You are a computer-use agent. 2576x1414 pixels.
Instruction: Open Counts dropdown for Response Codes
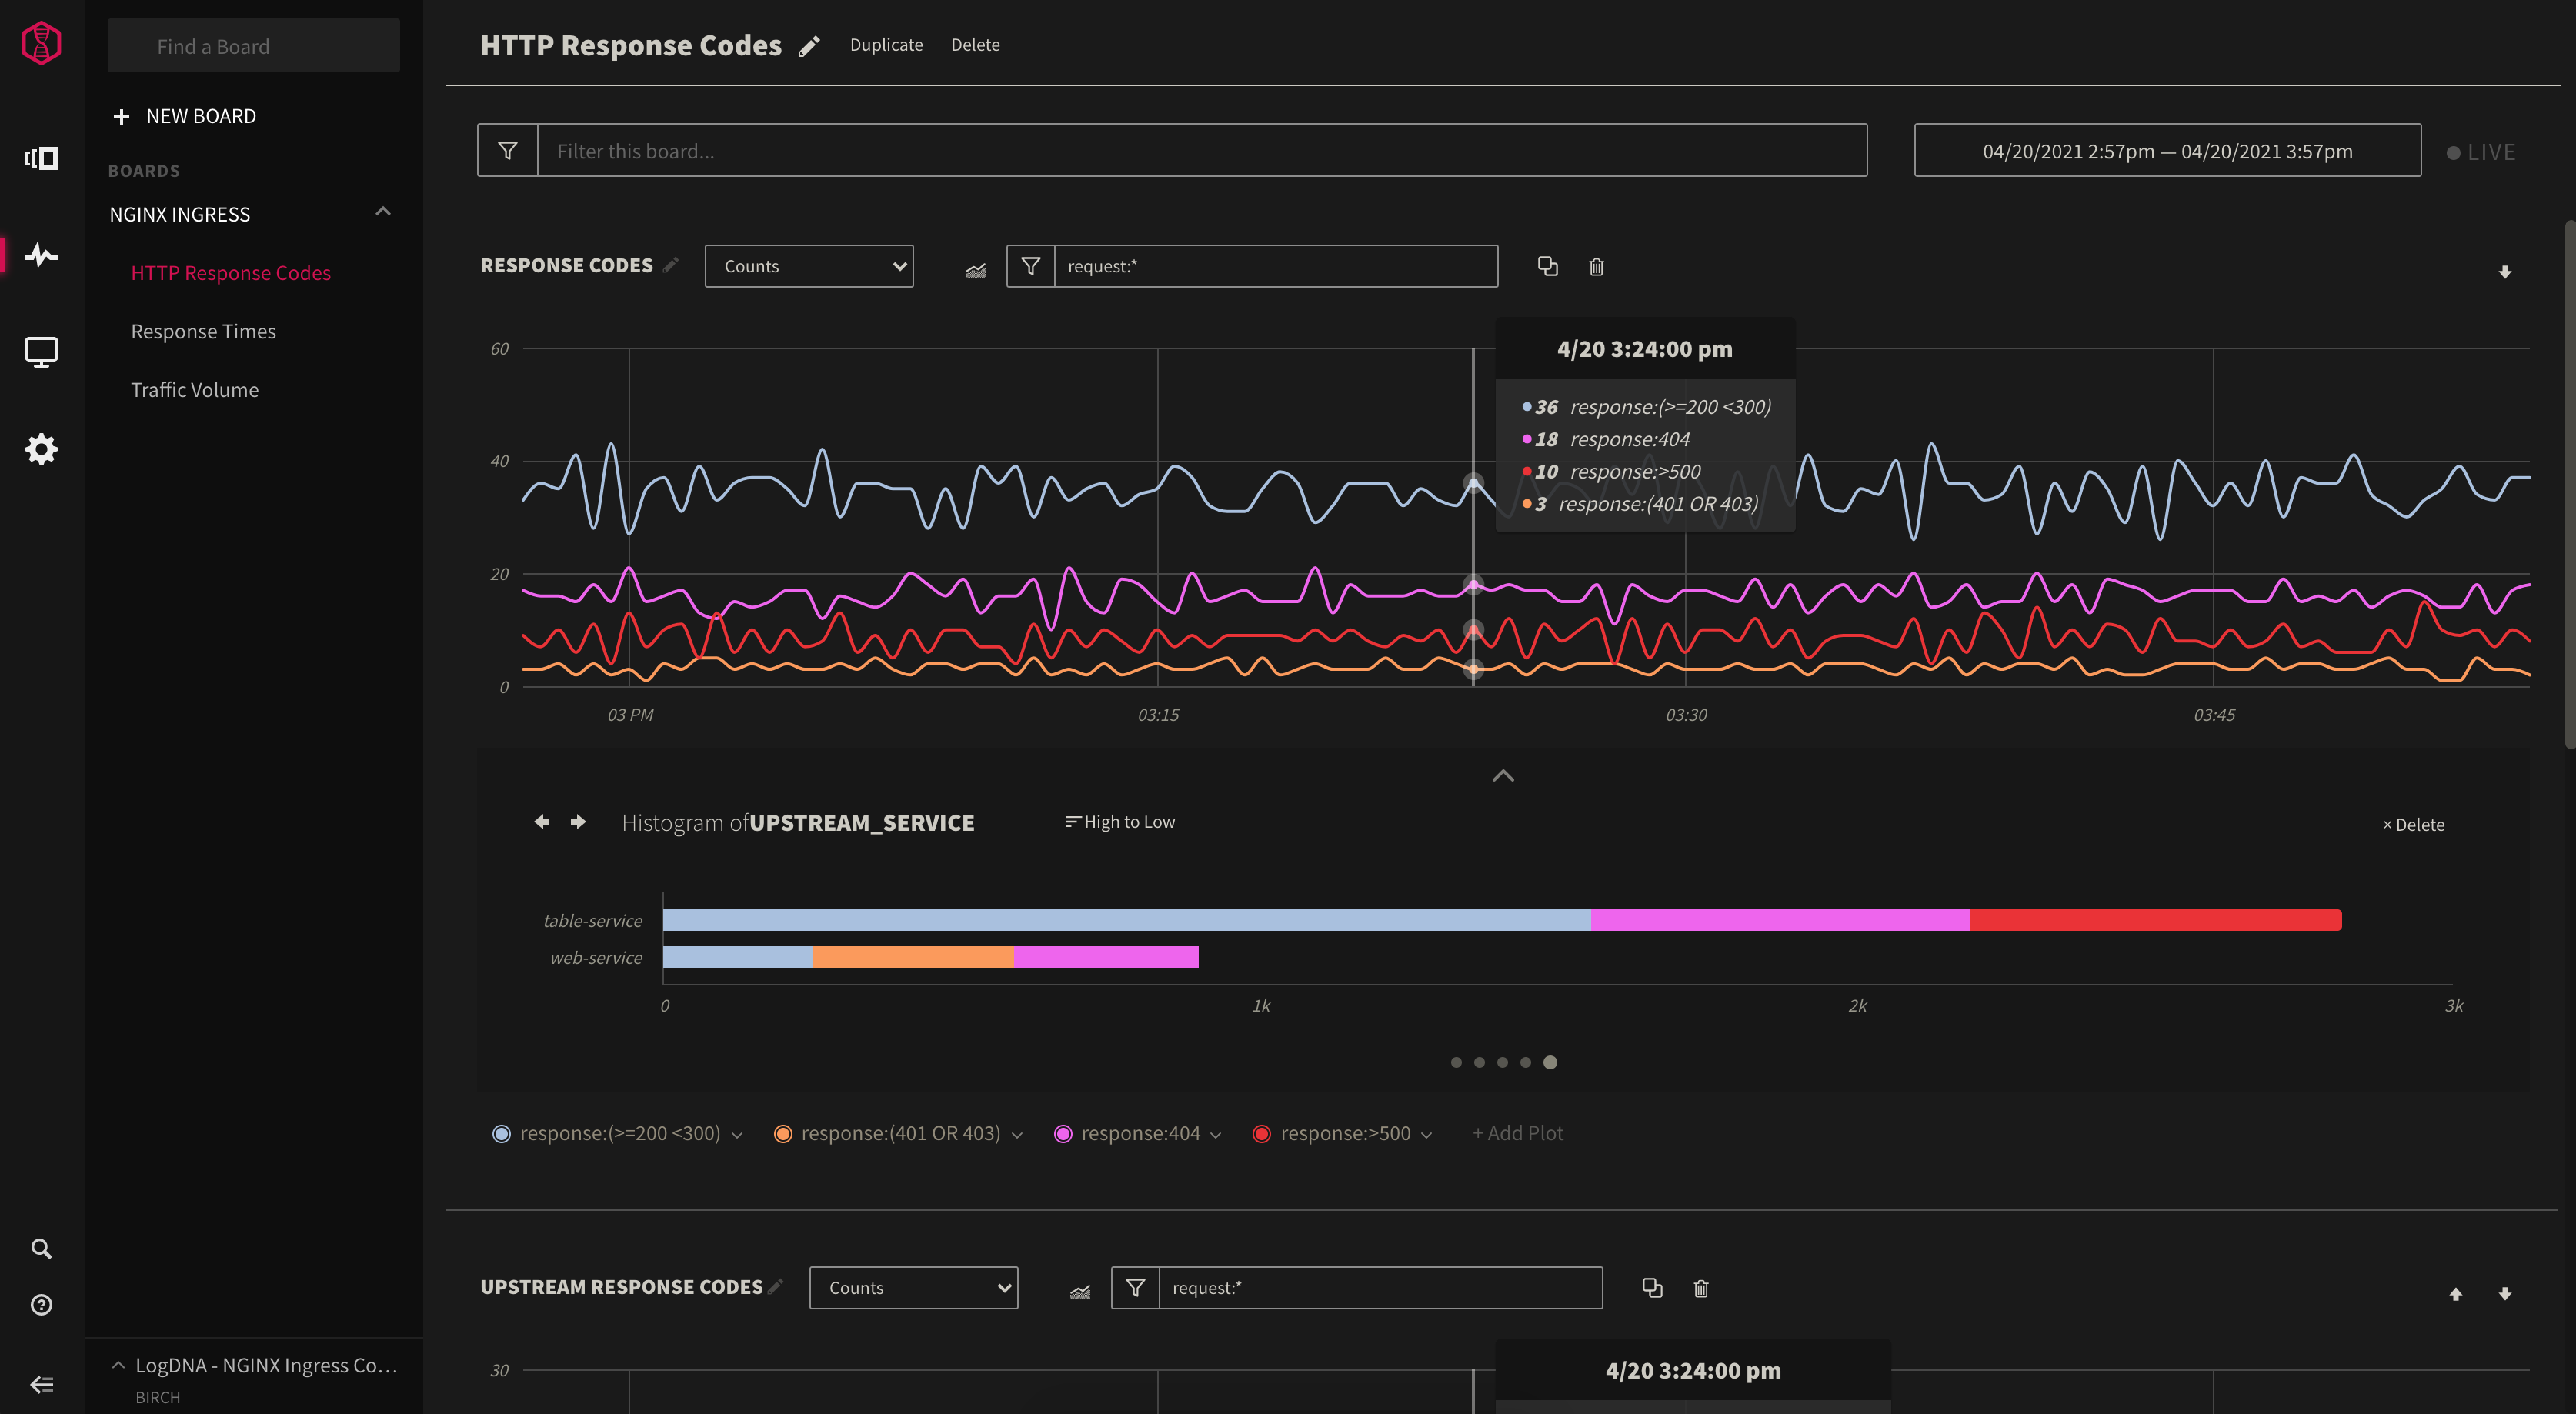pyautogui.click(x=808, y=266)
